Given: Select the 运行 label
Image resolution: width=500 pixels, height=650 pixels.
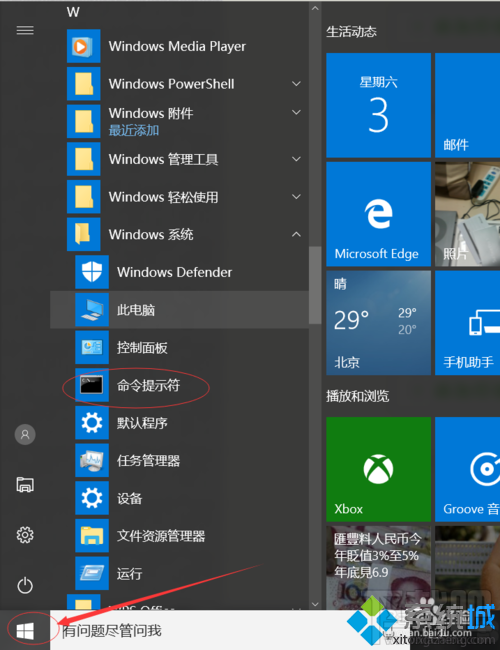Looking at the screenshot, I should [x=129, y=574].
